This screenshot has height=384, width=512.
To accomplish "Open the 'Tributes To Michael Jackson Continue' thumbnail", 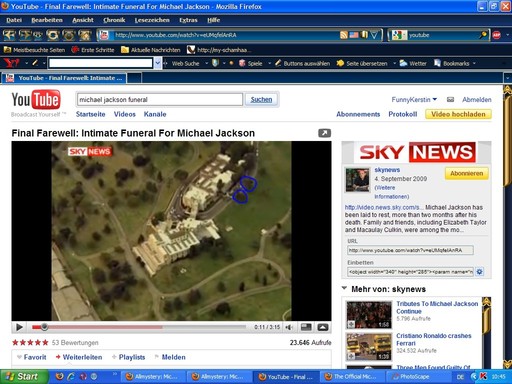I will click(369, 315).
